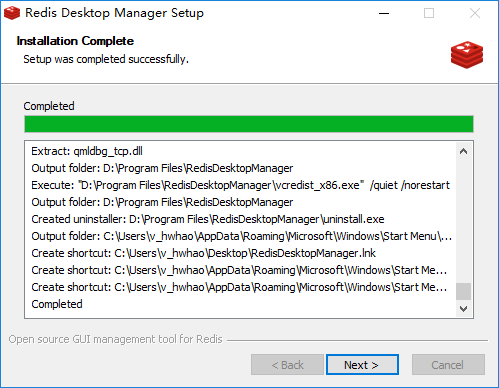This screenshot has height=388, width=499.
Task: Click 'Open source GUI management tool' branding text
Action: [115, 339]
